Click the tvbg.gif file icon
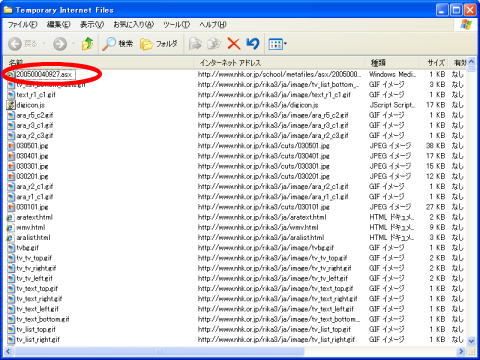Image resolution: width=480 pixels, height=360 pixels. [x=11, y=248]
